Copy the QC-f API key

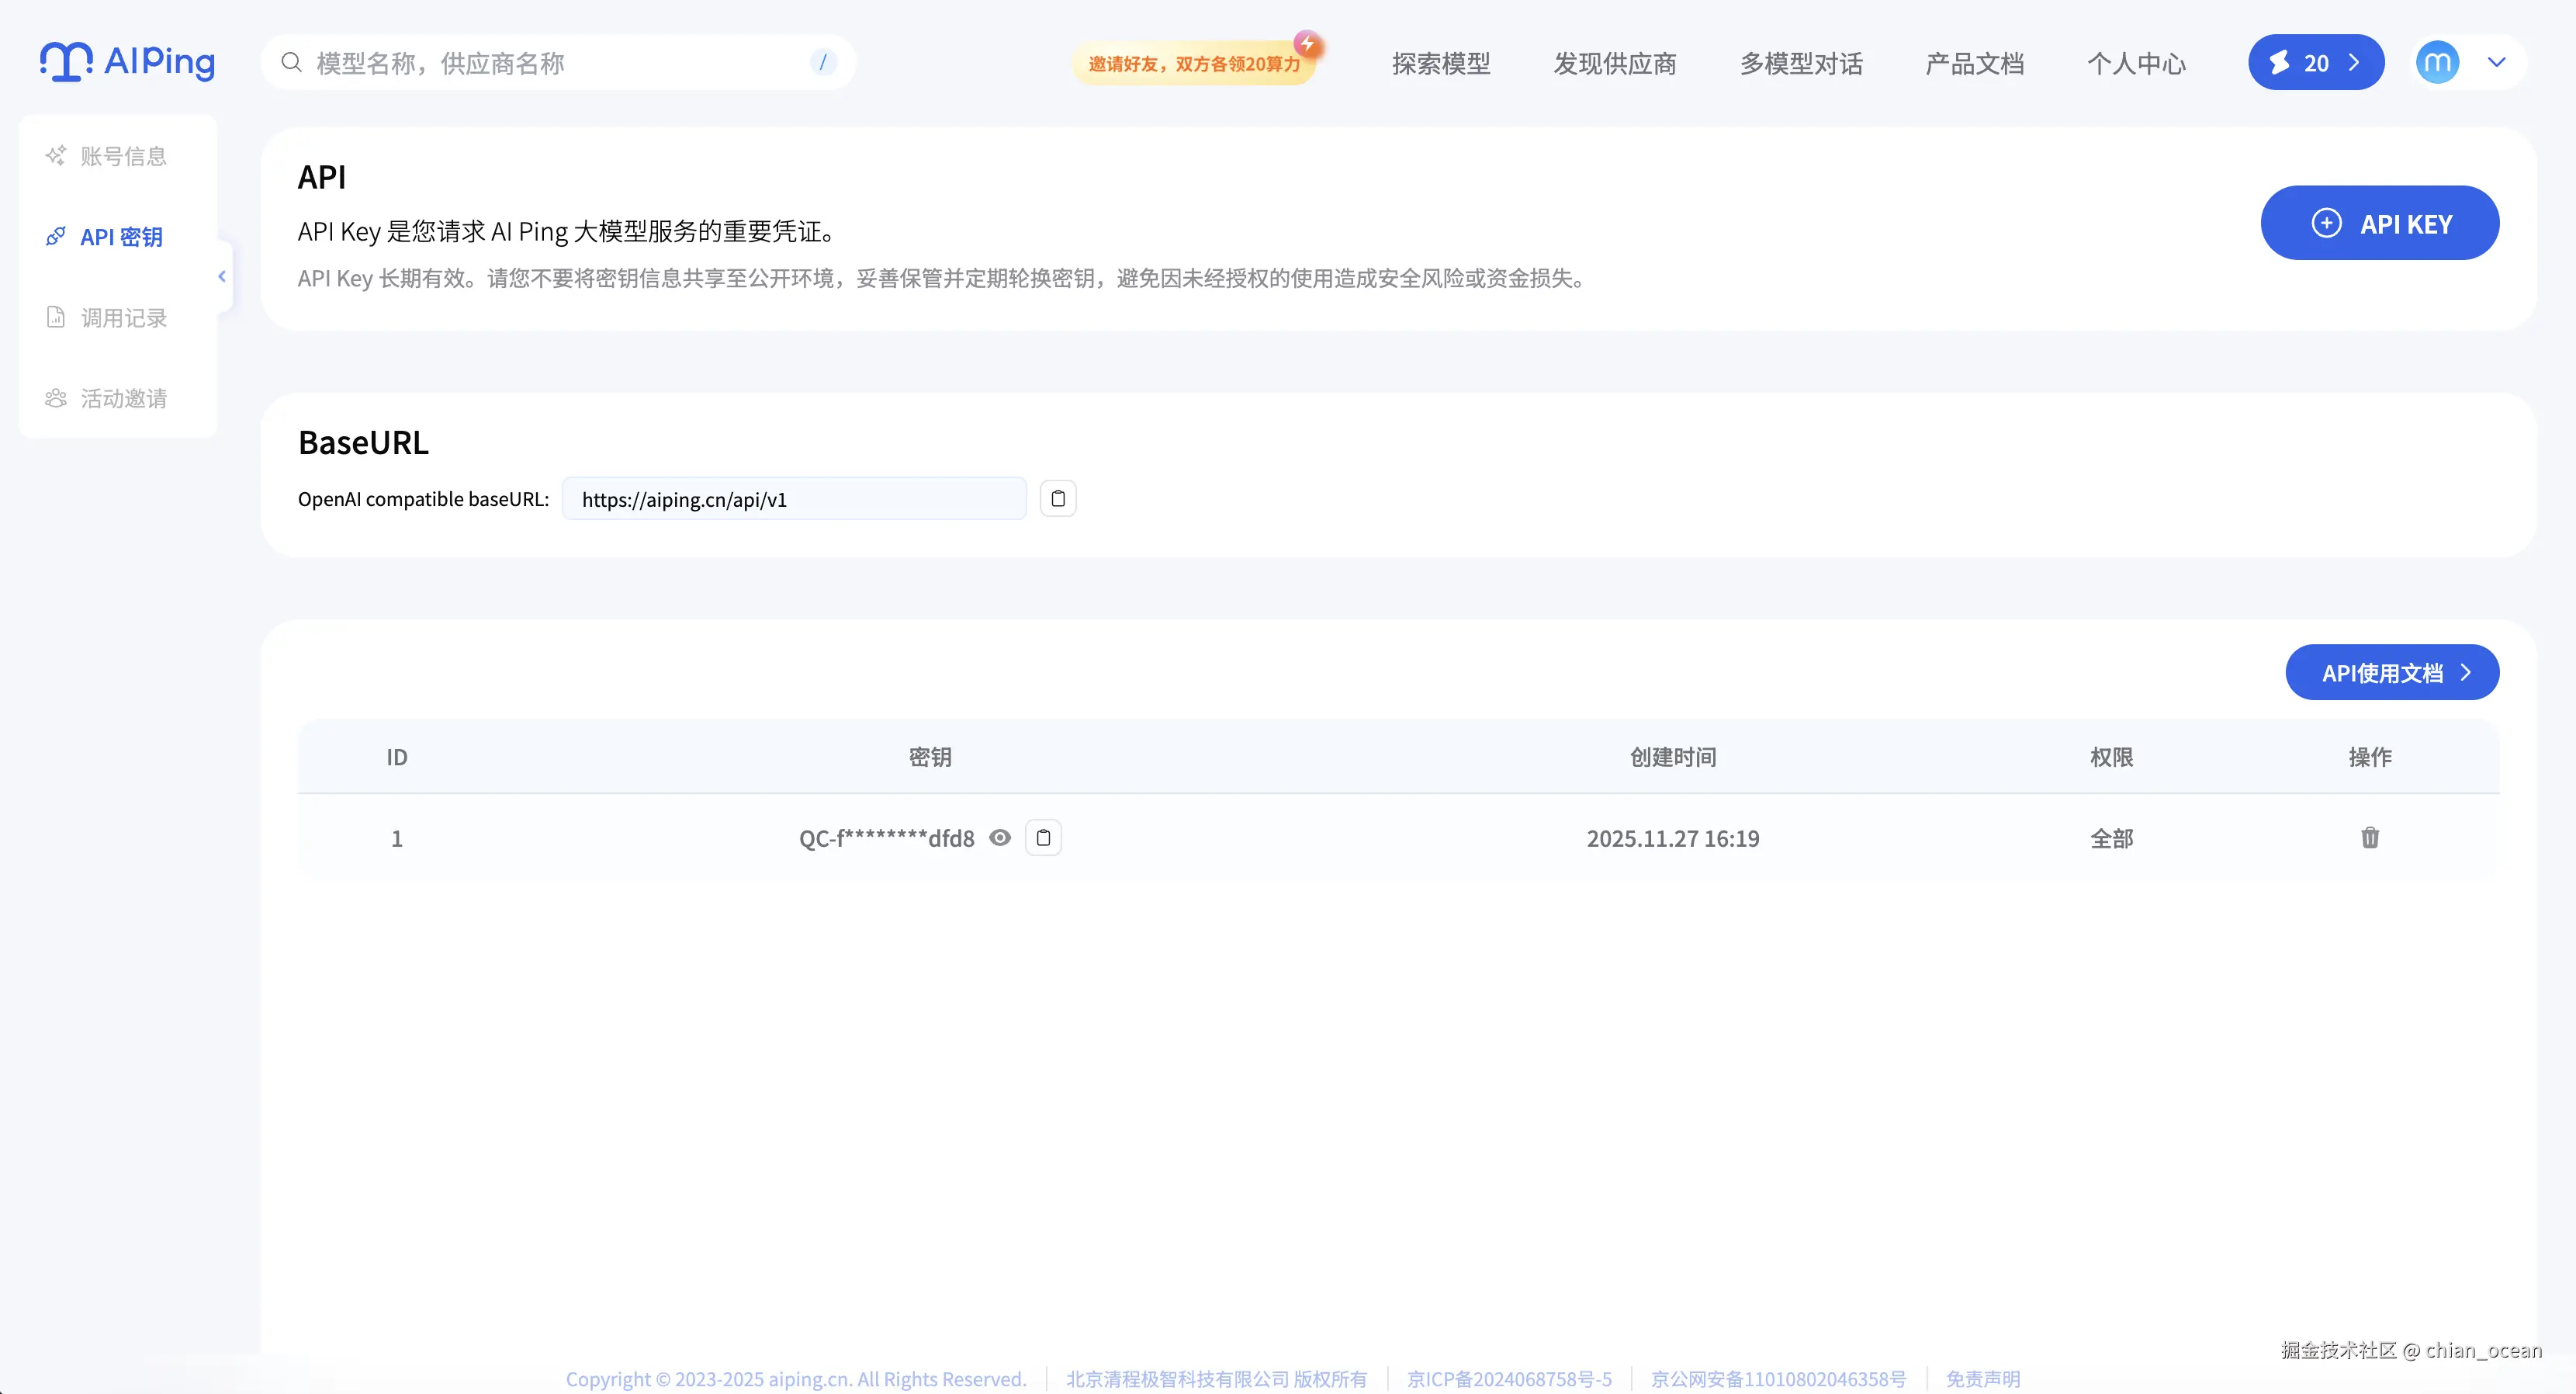pyautogui.click(x=1043, y=838)
